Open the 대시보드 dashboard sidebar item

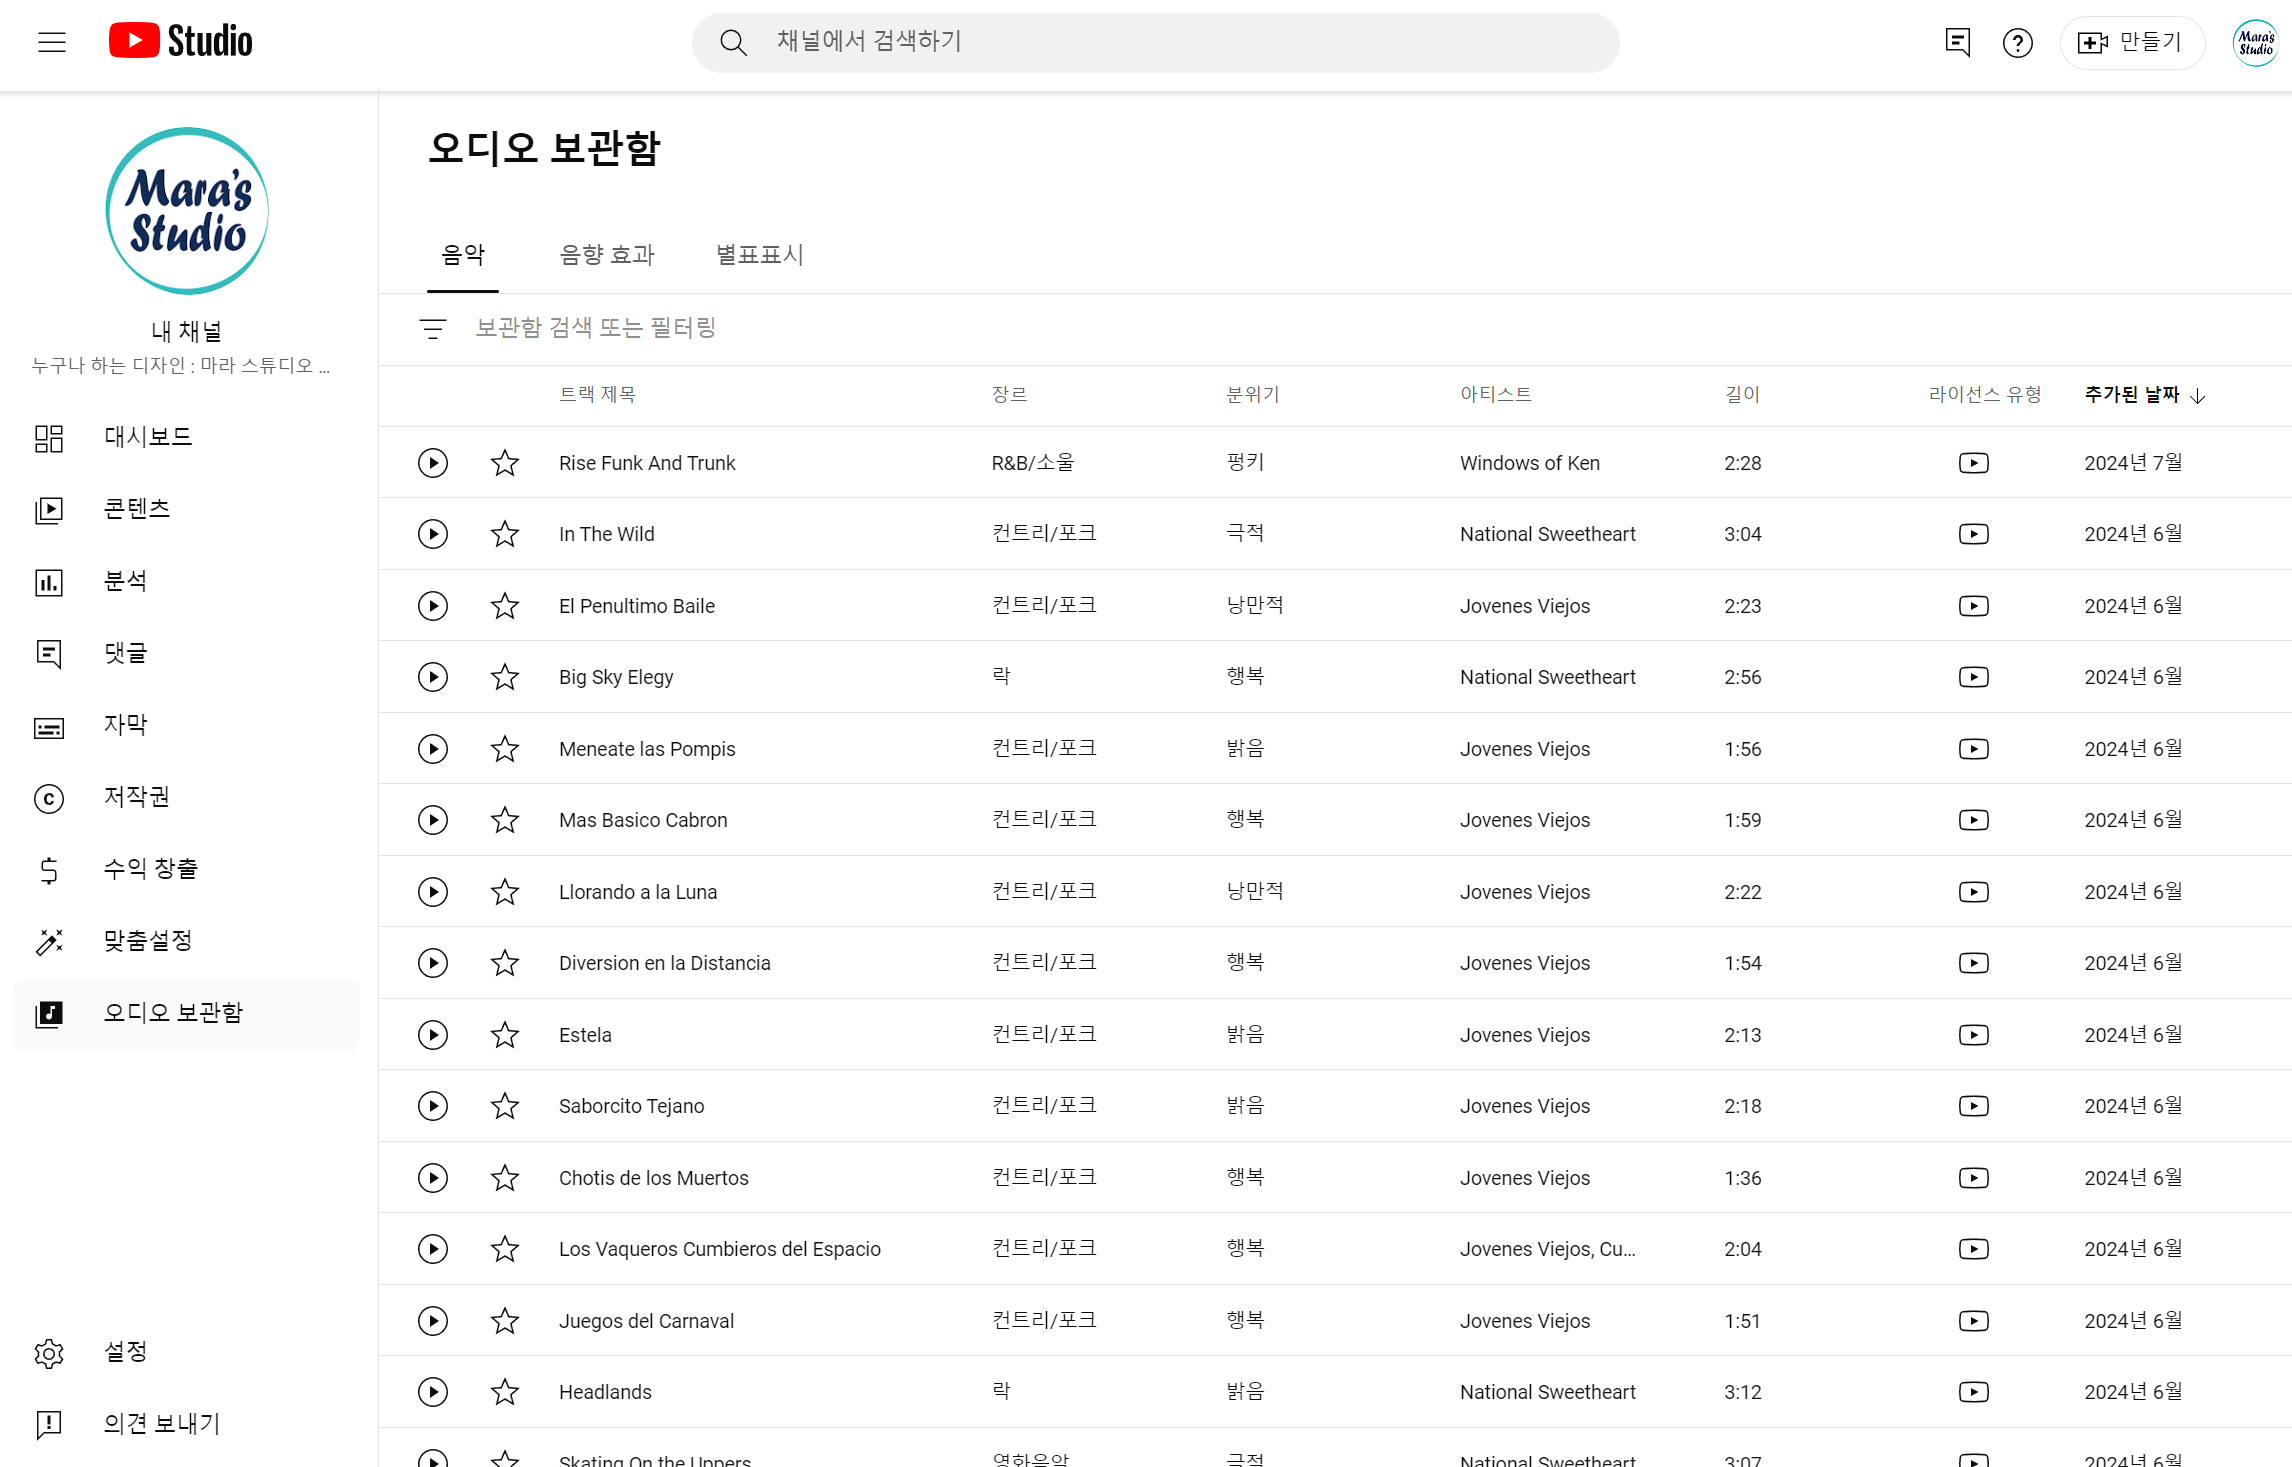(147, 437)
